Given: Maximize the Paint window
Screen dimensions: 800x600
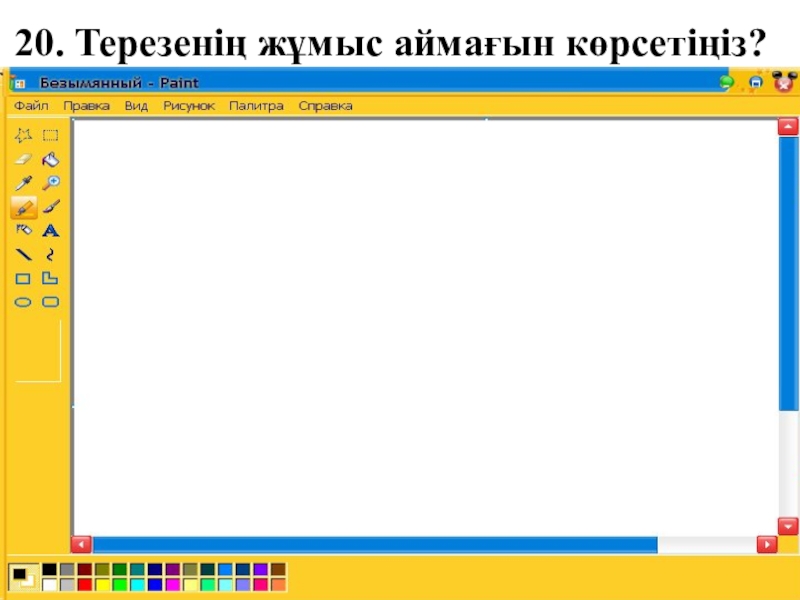Looking at the screenshot, I should (x=756, y=82).
